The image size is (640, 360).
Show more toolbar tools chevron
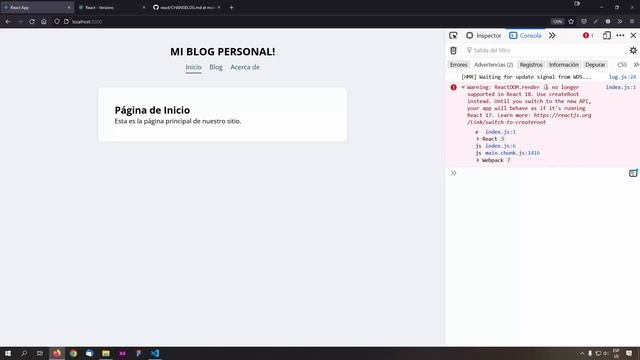click(620, 21)
